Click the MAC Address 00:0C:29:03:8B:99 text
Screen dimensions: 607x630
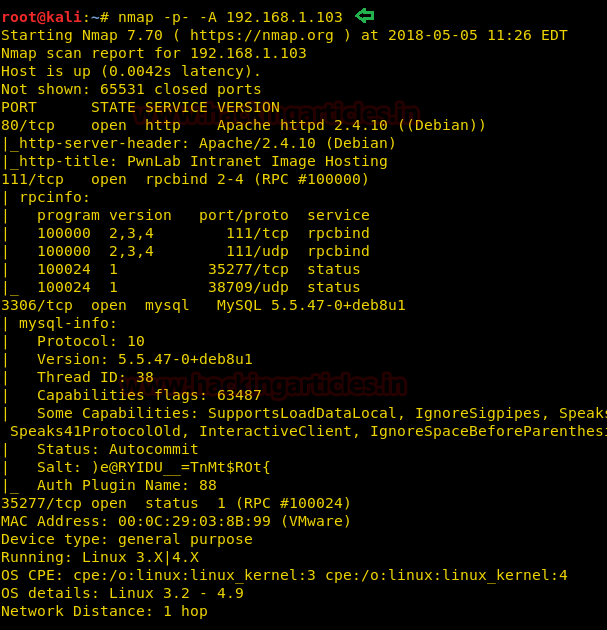point(176,521)
